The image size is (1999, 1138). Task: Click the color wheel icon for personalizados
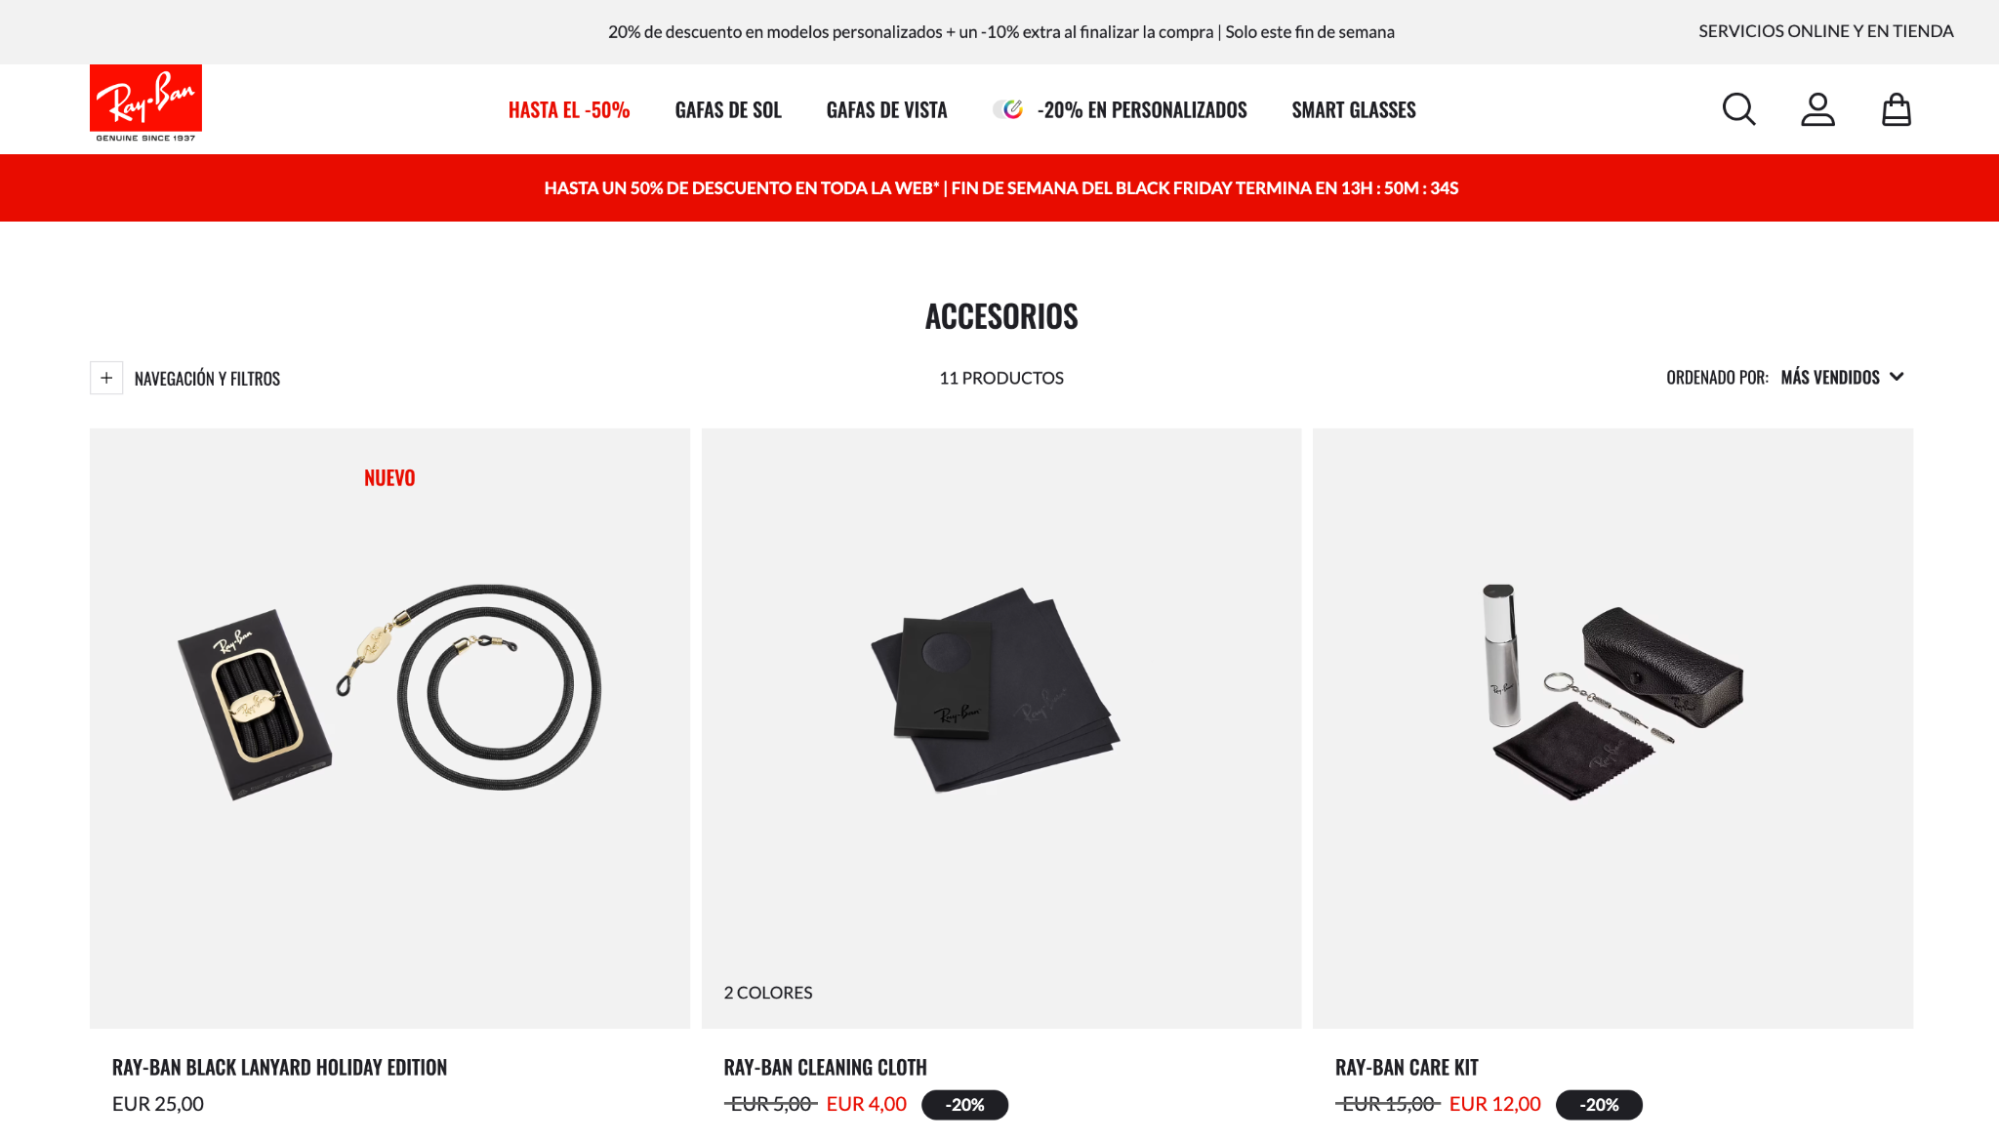click(x=1008, y=109)
